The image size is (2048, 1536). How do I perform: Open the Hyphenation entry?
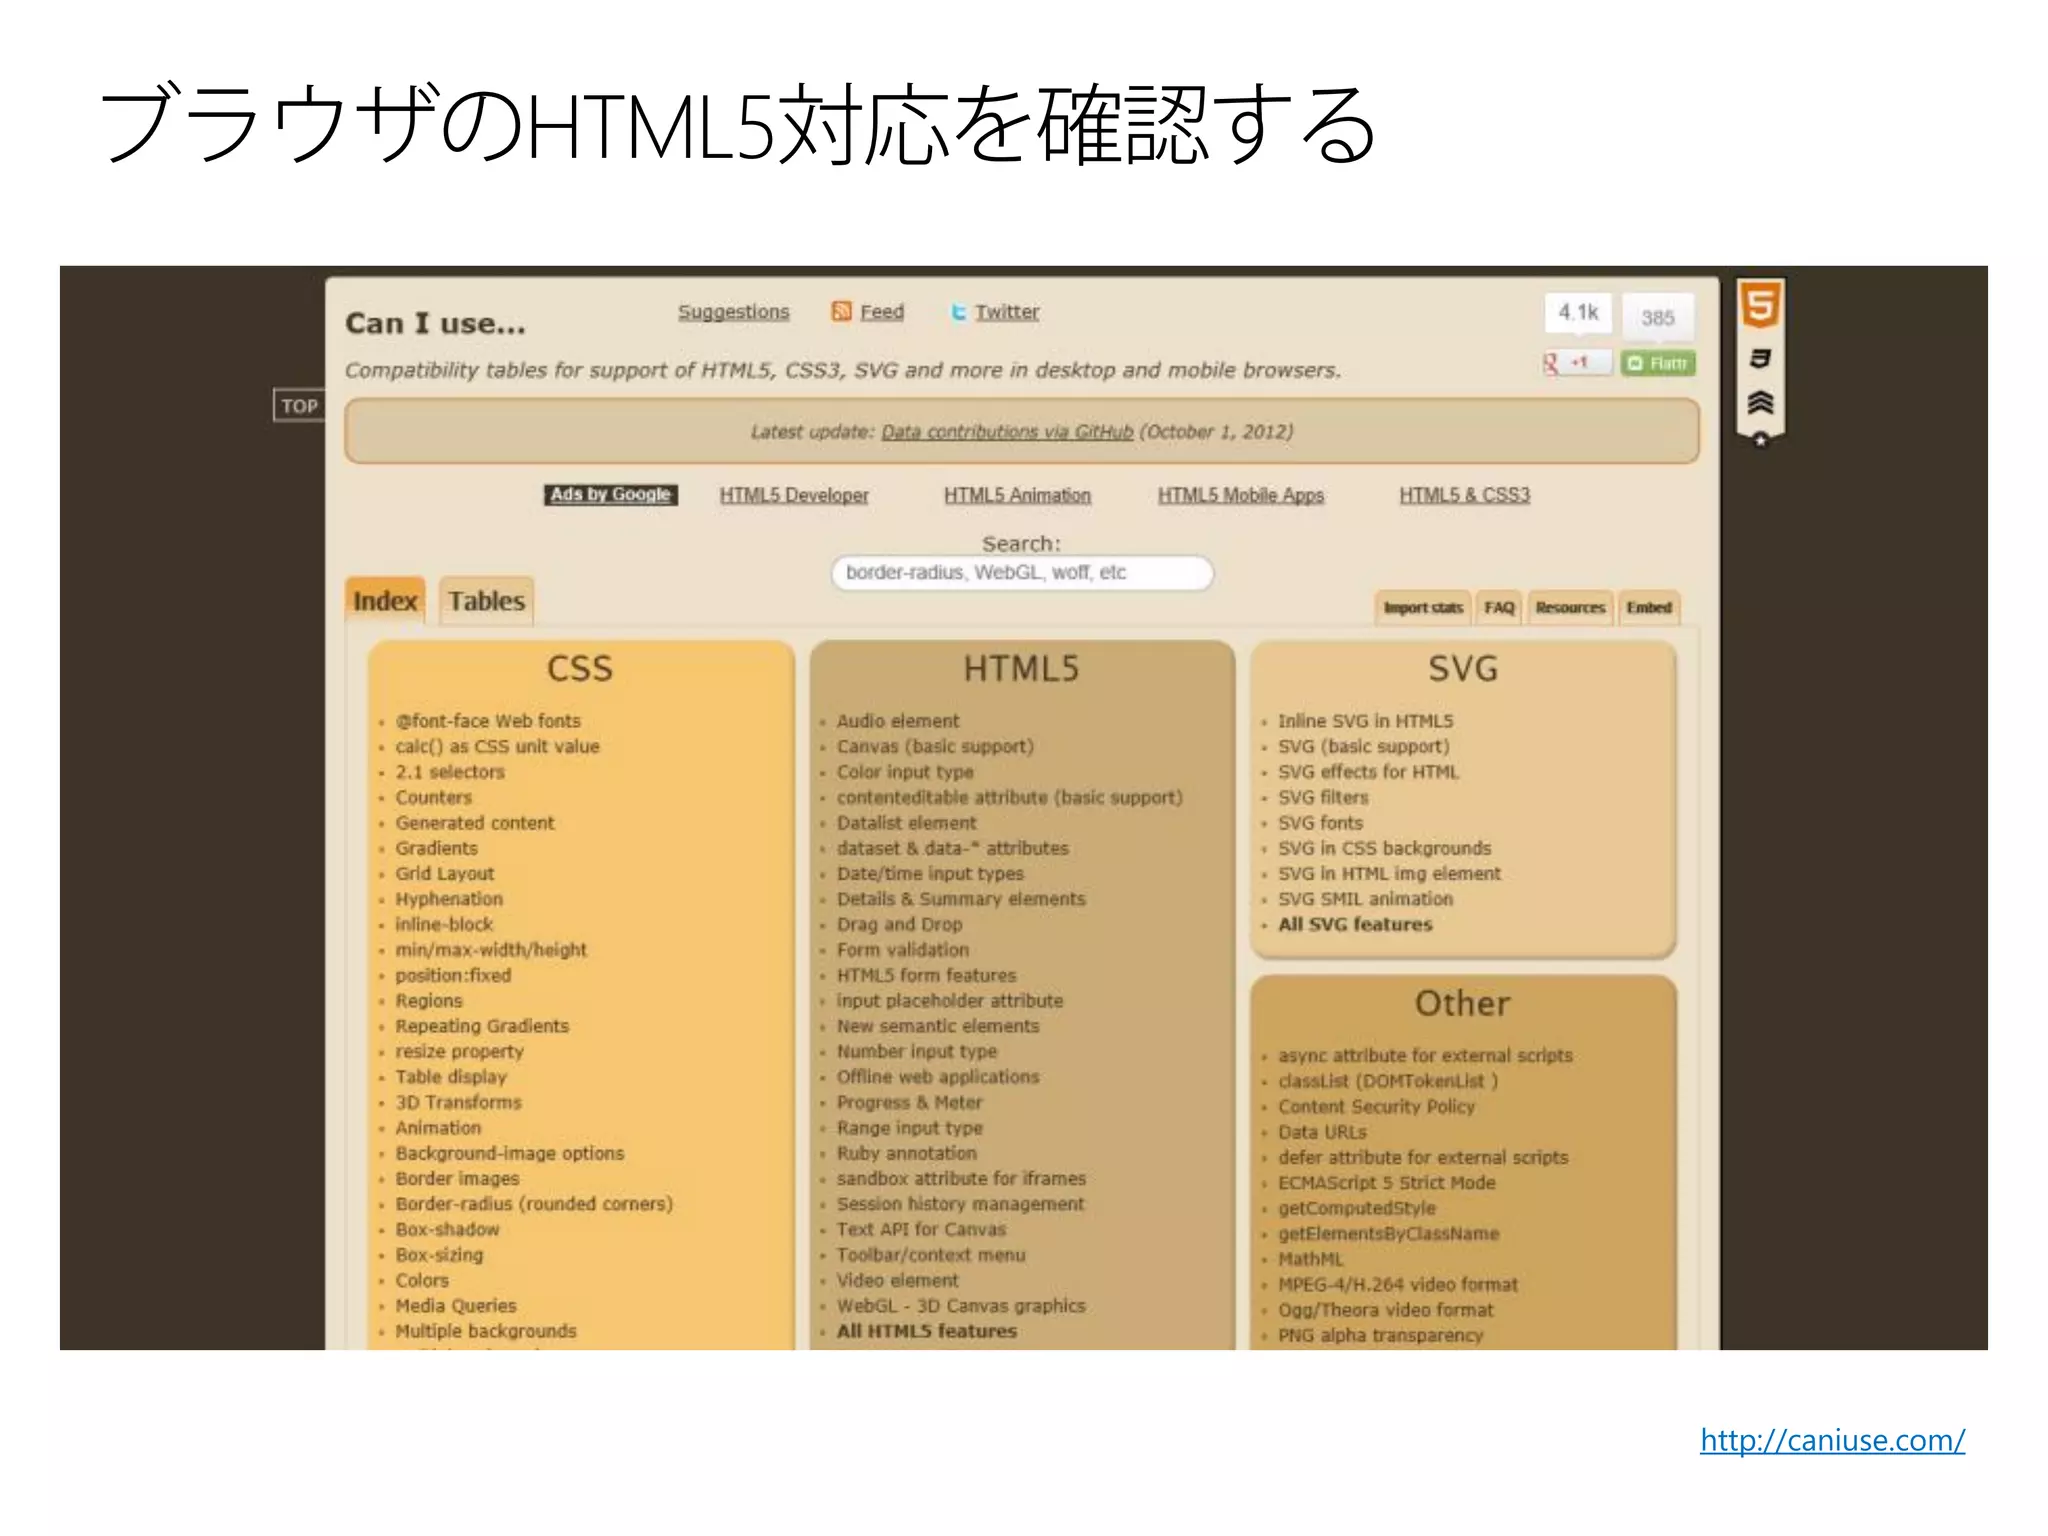click(x=449, y=899)
